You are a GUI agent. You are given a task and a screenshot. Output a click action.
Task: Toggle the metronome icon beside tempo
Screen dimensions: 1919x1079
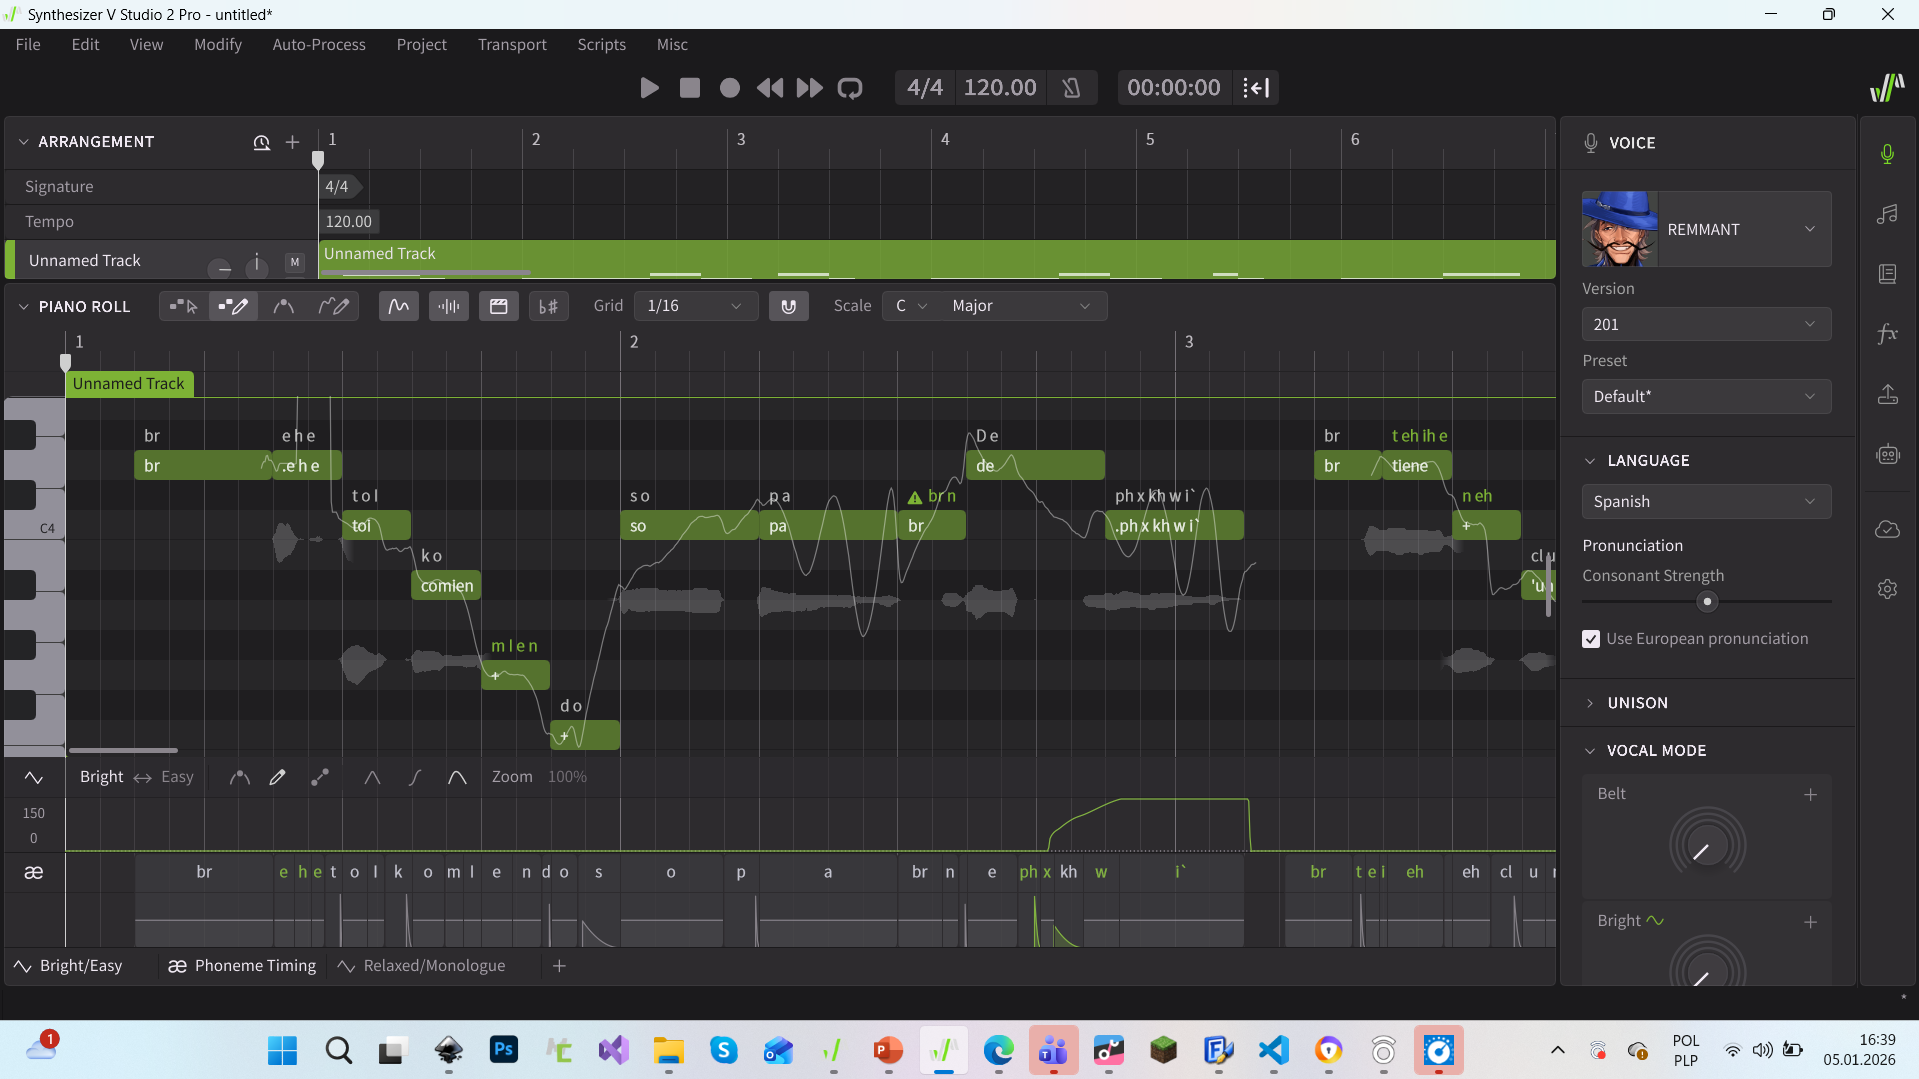click(1071, 88)
